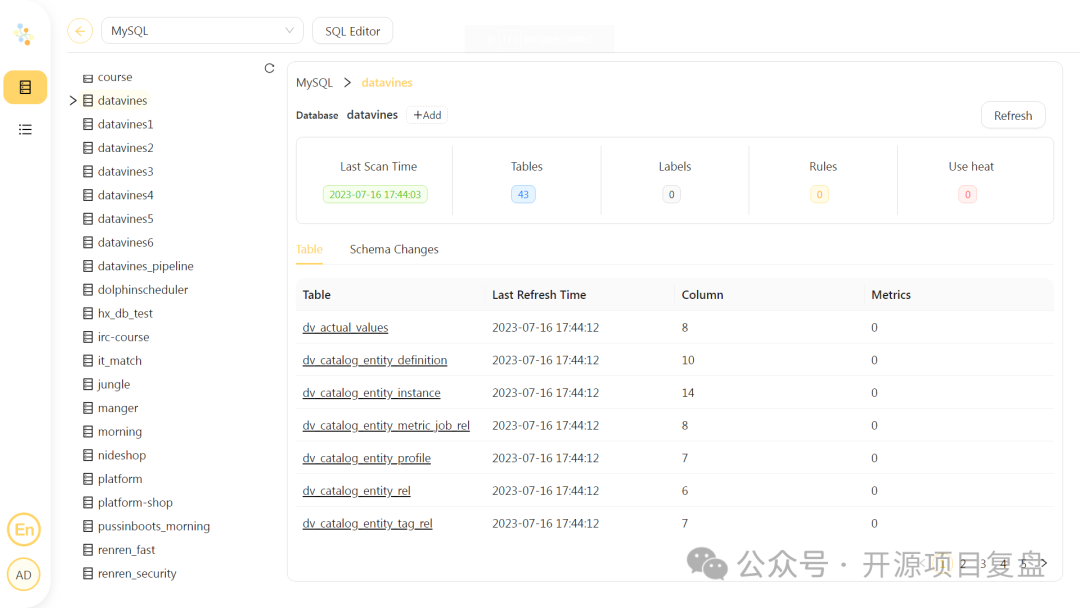Image resolution: width=1080 pixels, height=608 pixels.
Task: Open the AD user avatar menu
Action: (24, 575)
